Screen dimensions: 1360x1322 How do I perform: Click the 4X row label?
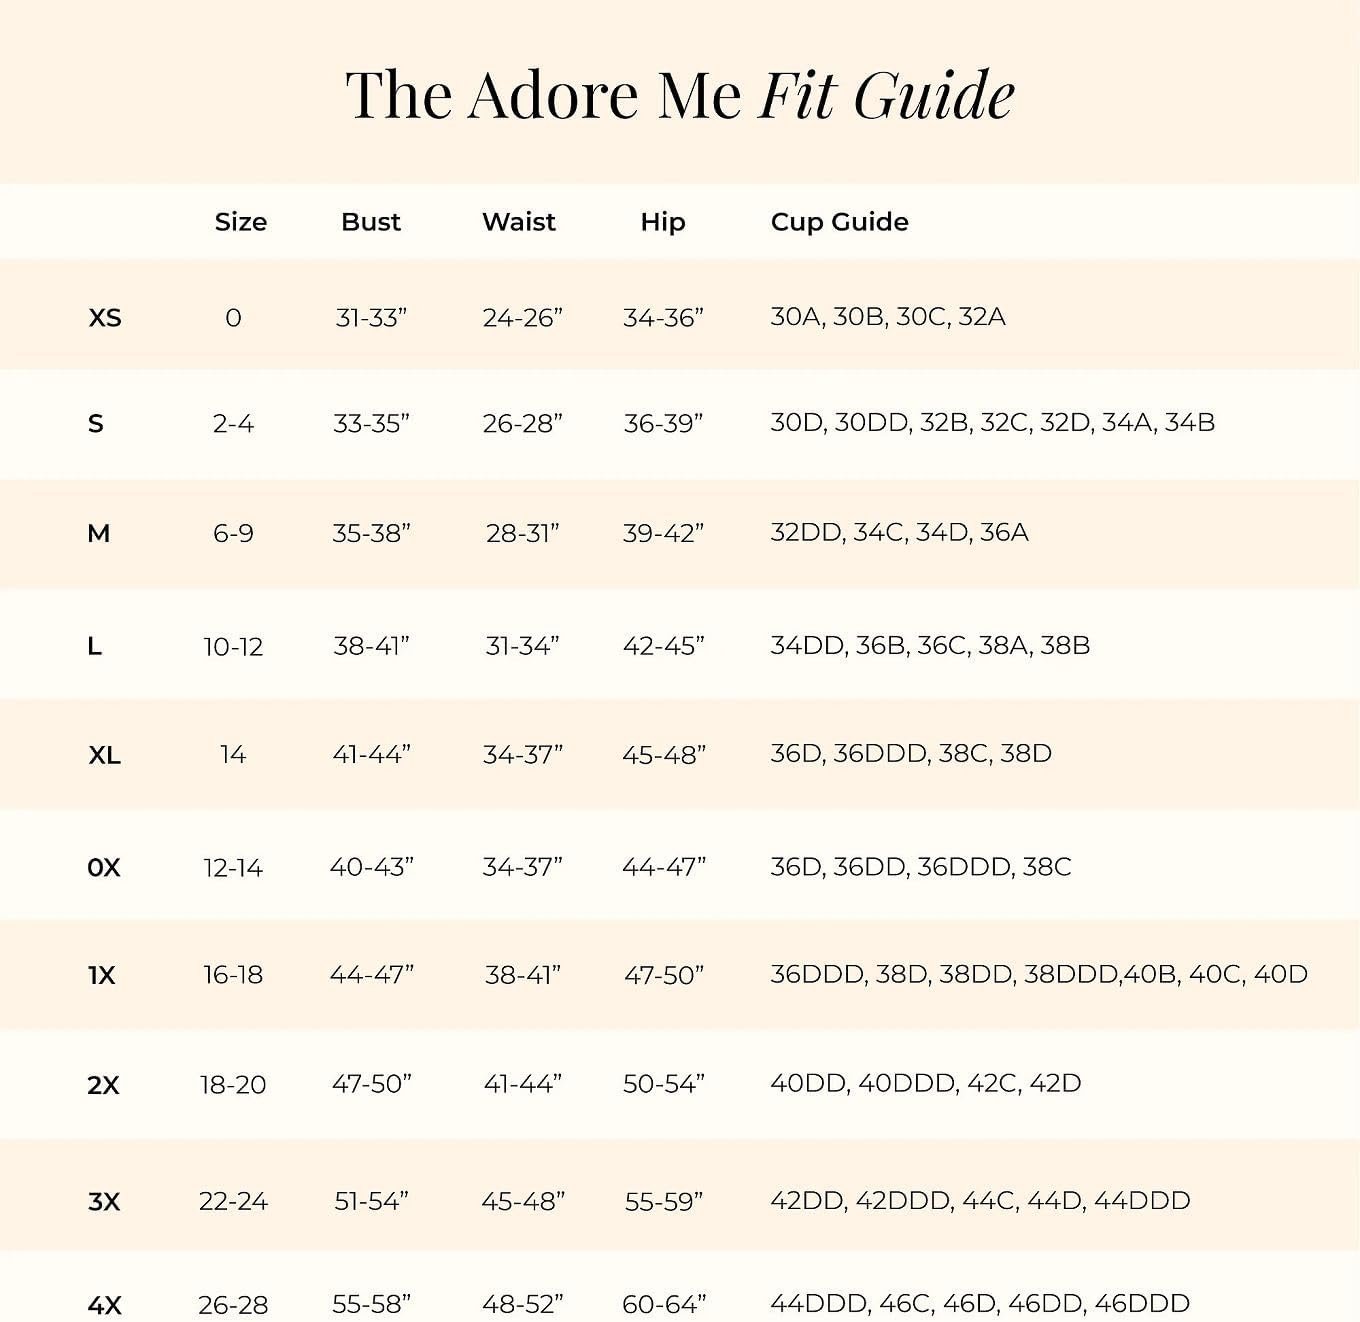[104, 1305]
